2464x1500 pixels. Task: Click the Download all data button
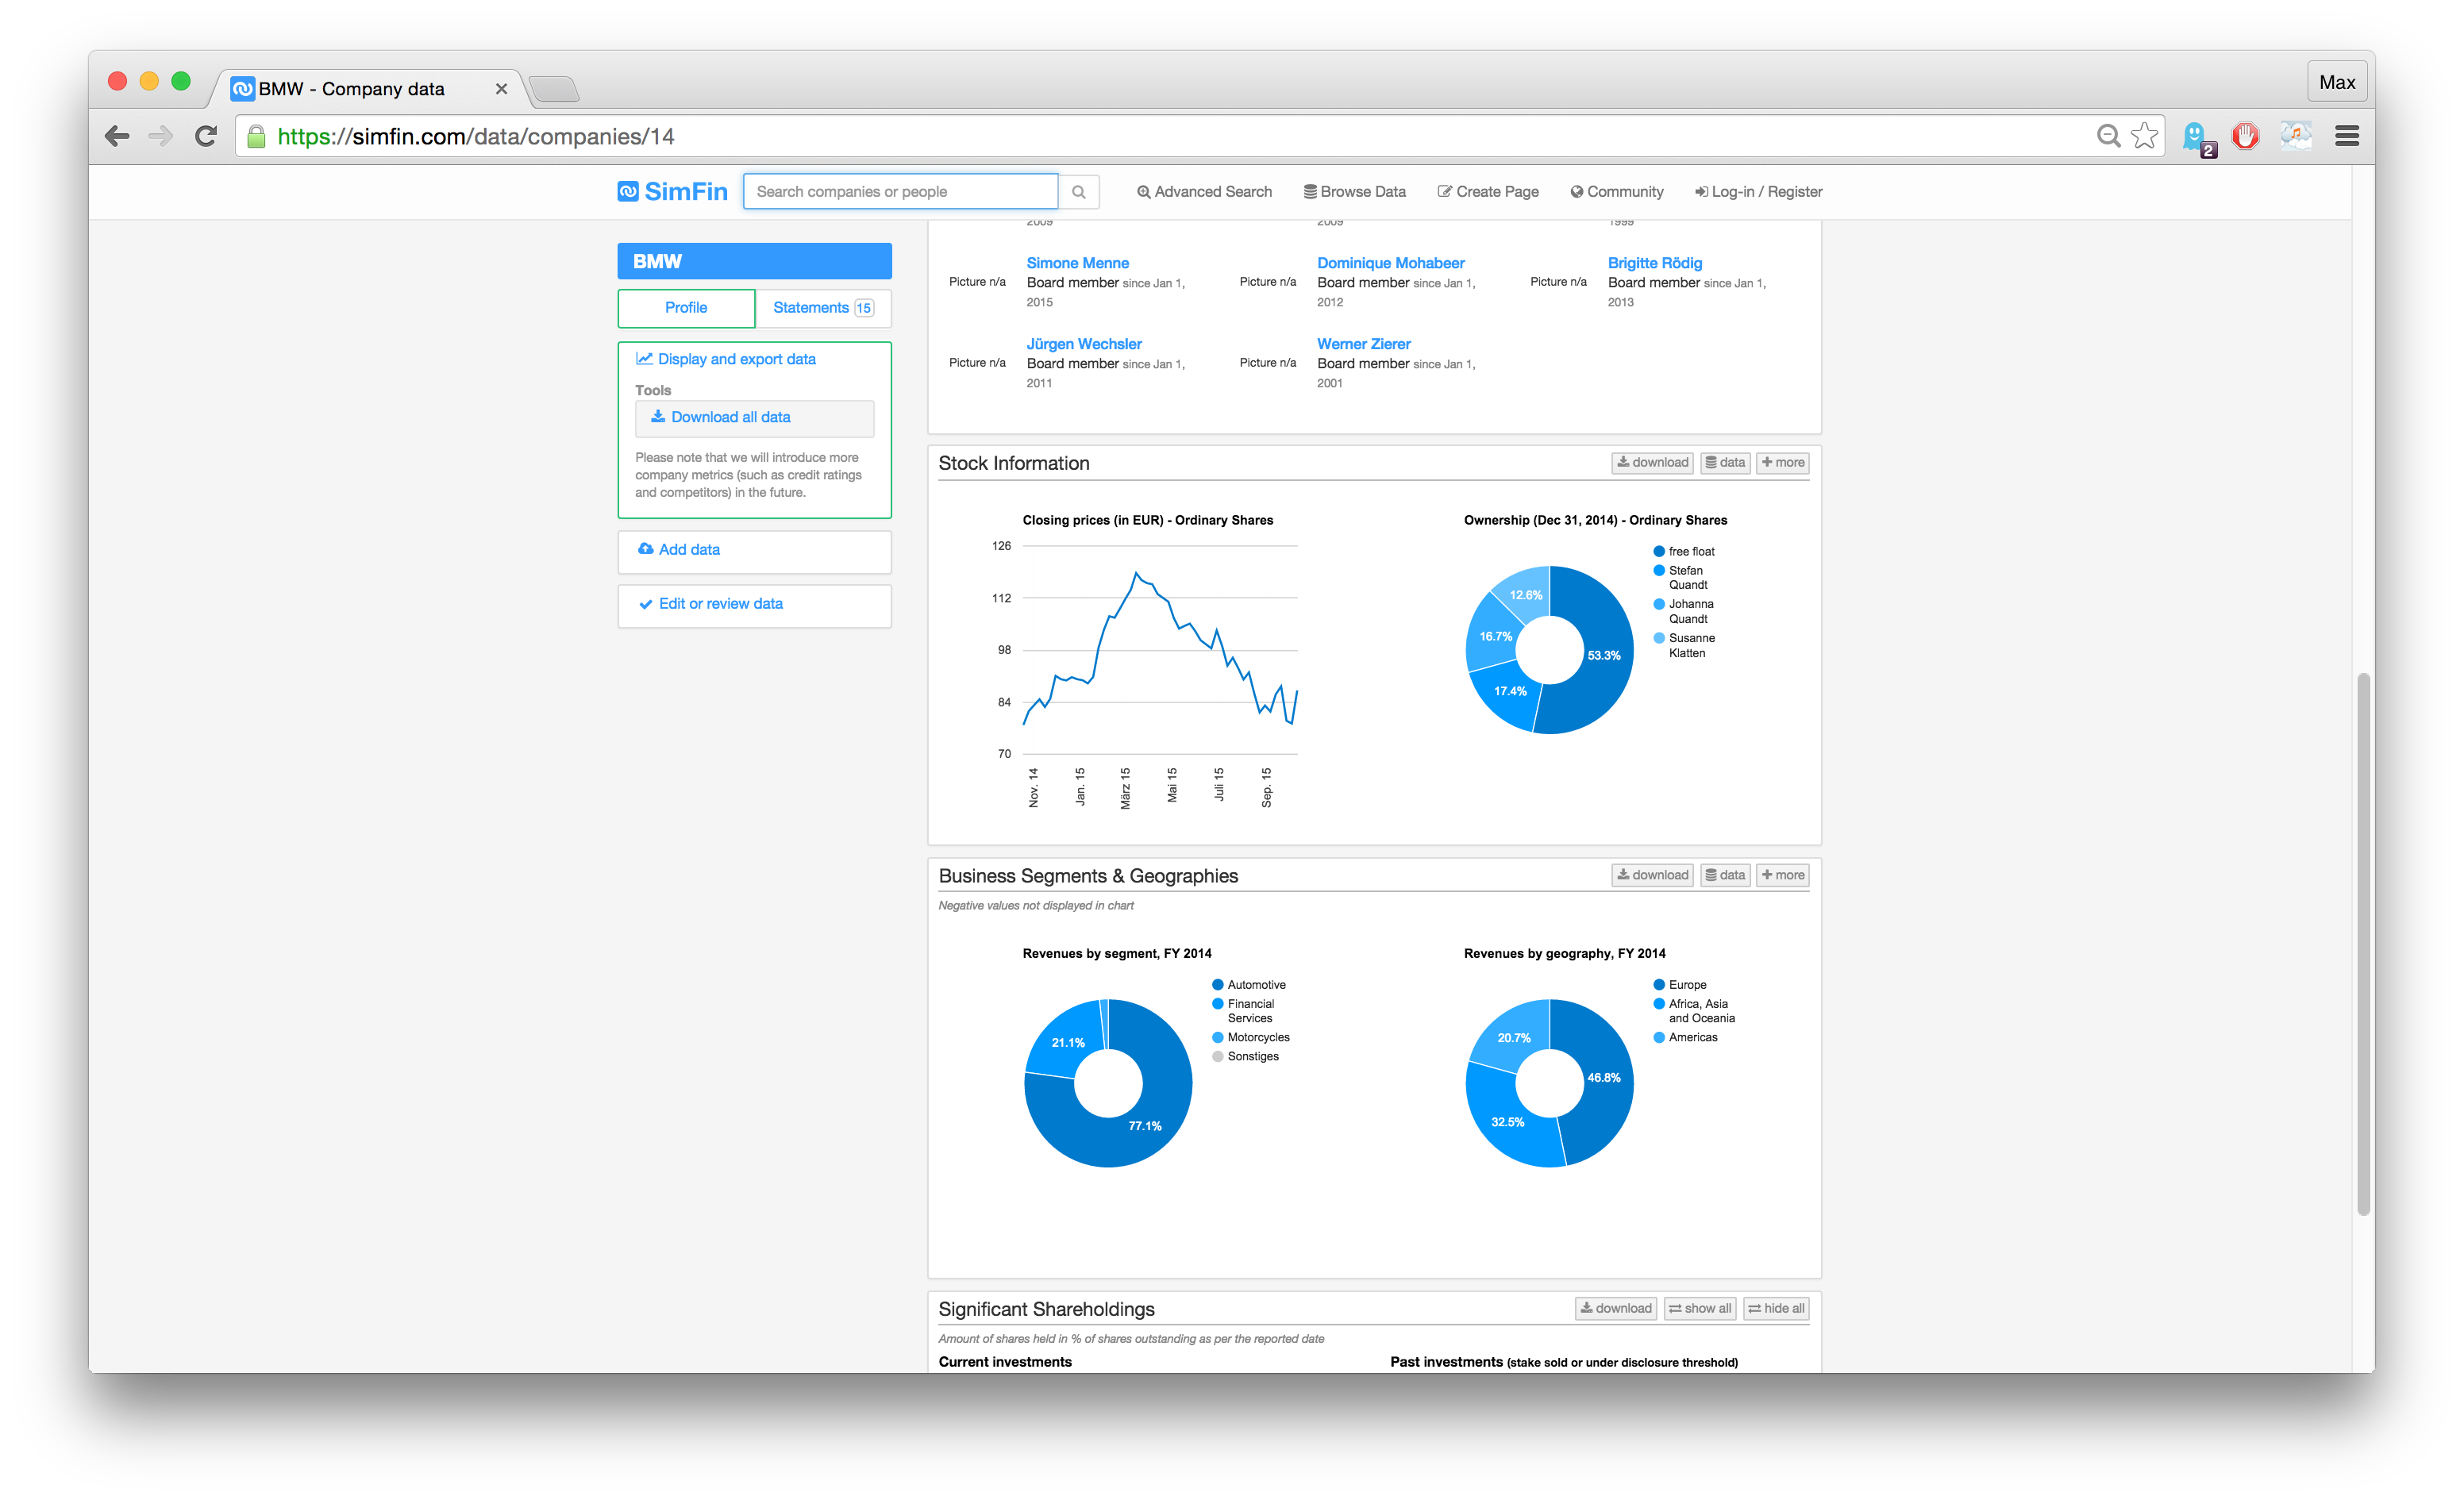754,418
